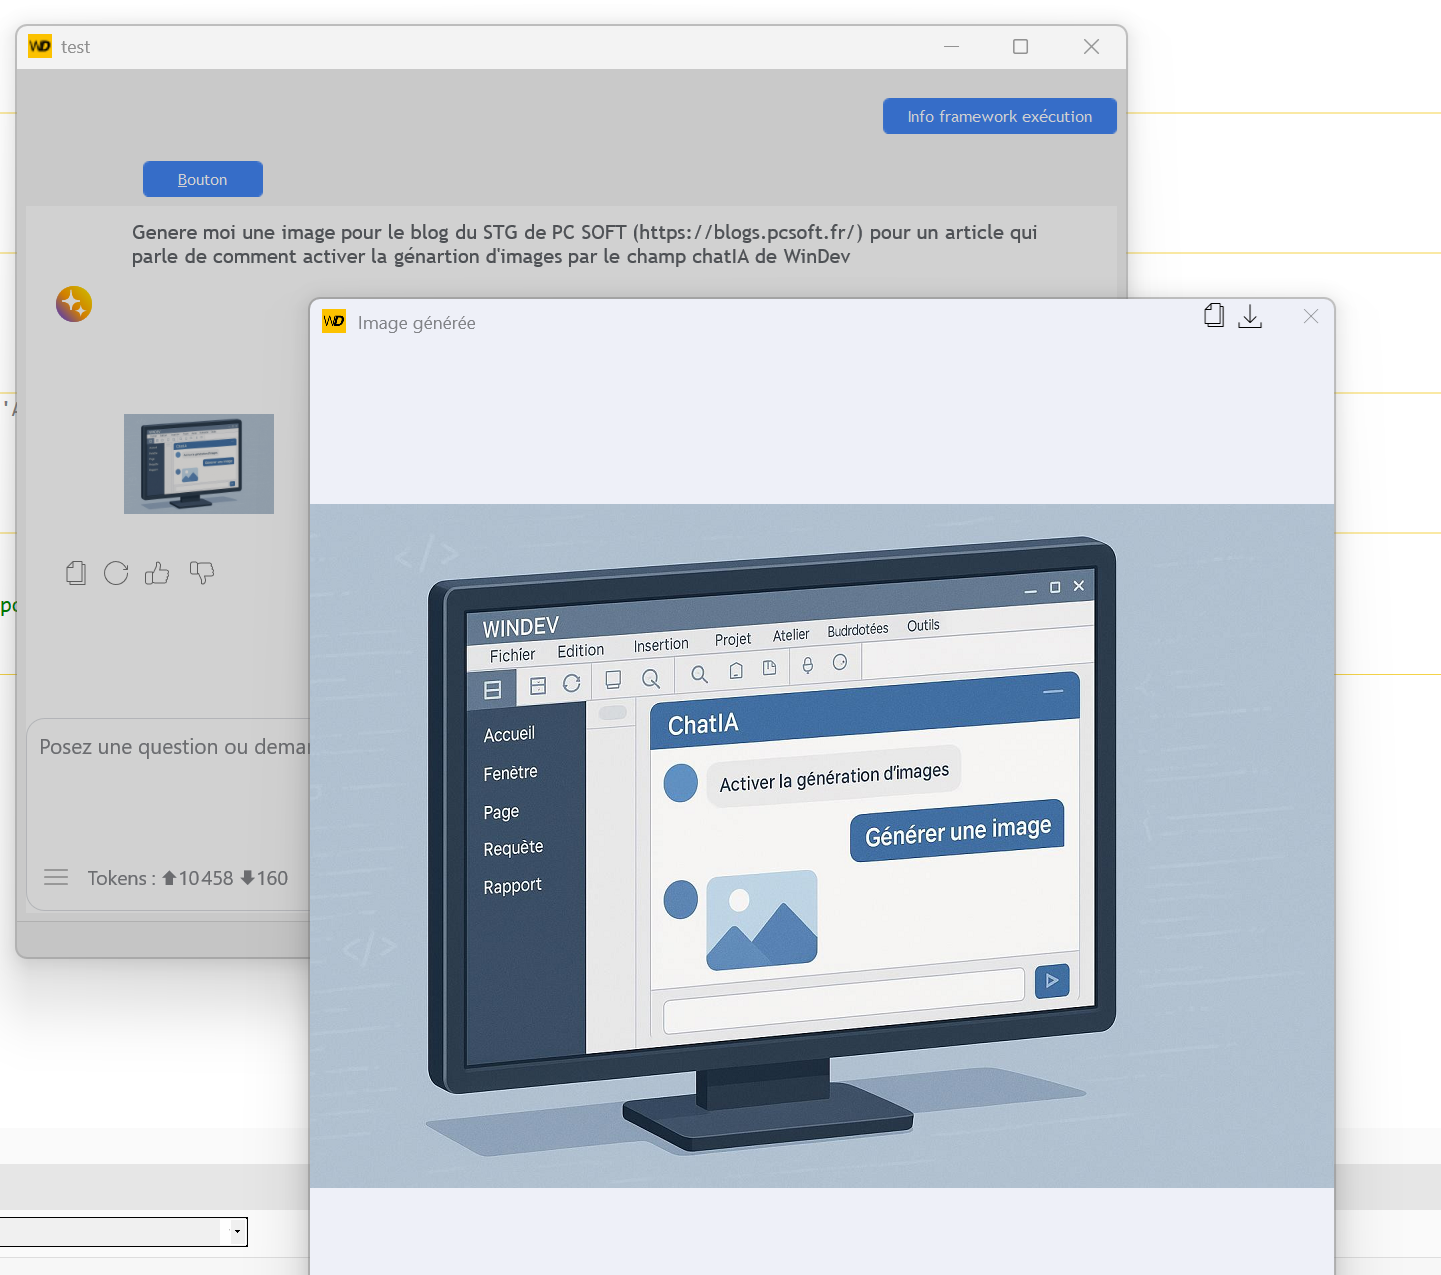Screen dimensions: 1441x1275
Task: Copy the generated image to clipboard
Action: [x=1214, y=316]
